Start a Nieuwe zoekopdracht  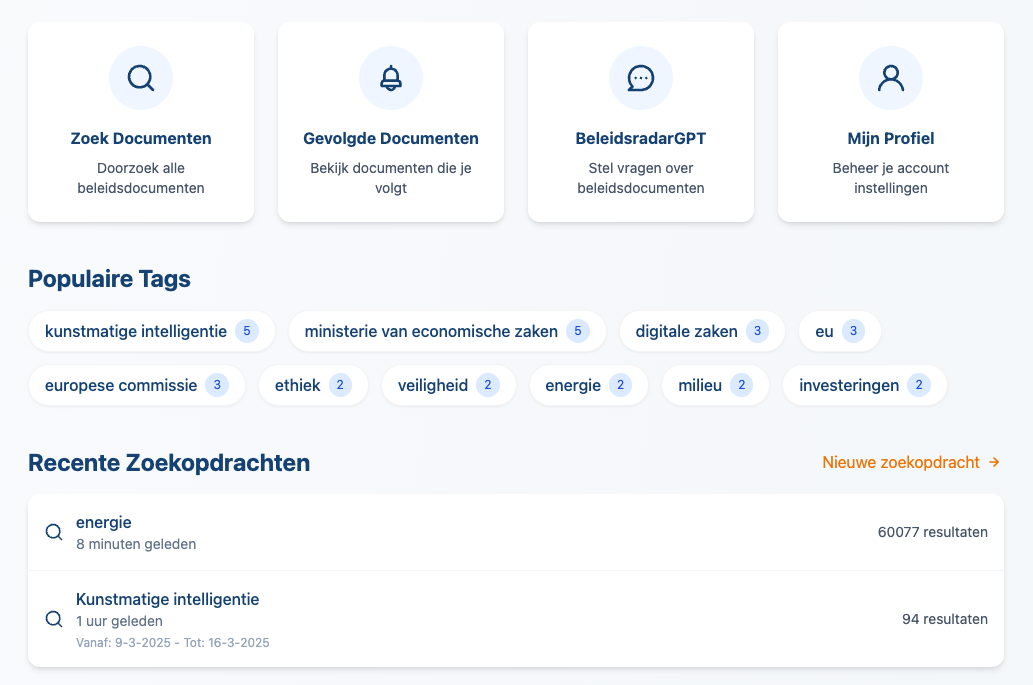pos(899,462)
